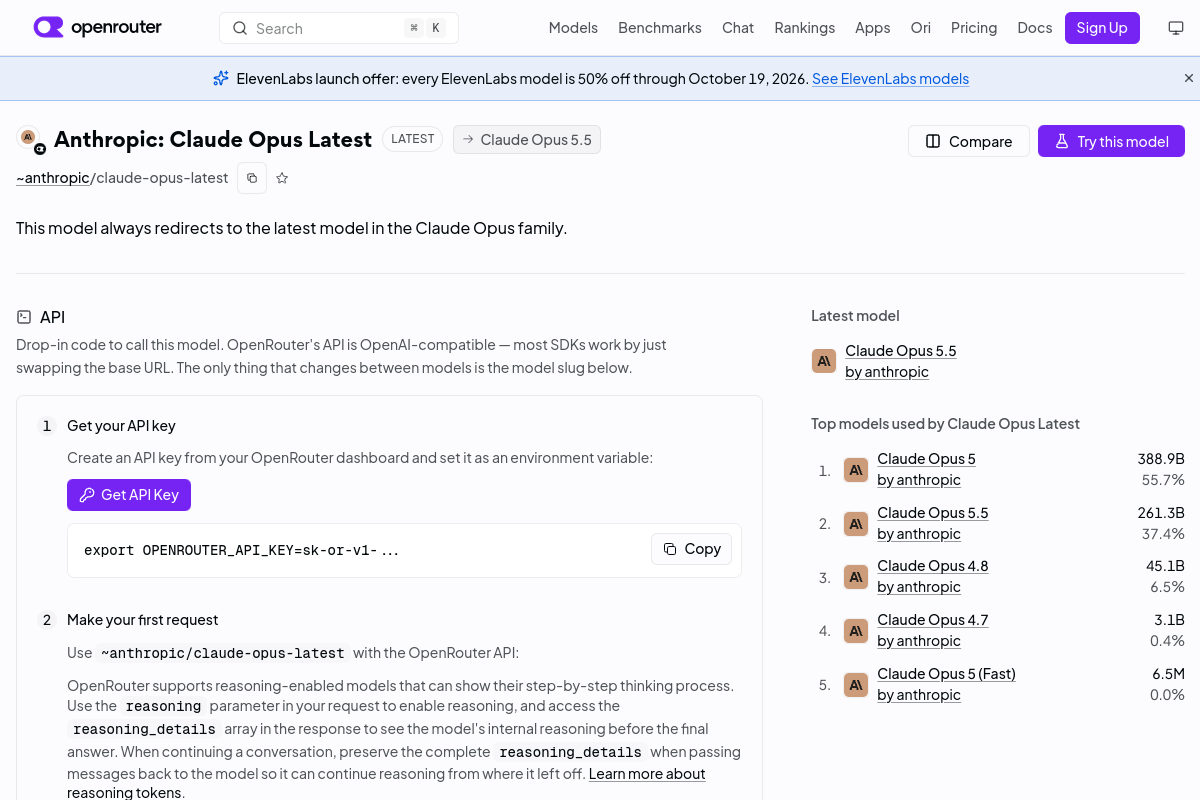Open the Apps nav item
1200x800 pixels.
873,28
